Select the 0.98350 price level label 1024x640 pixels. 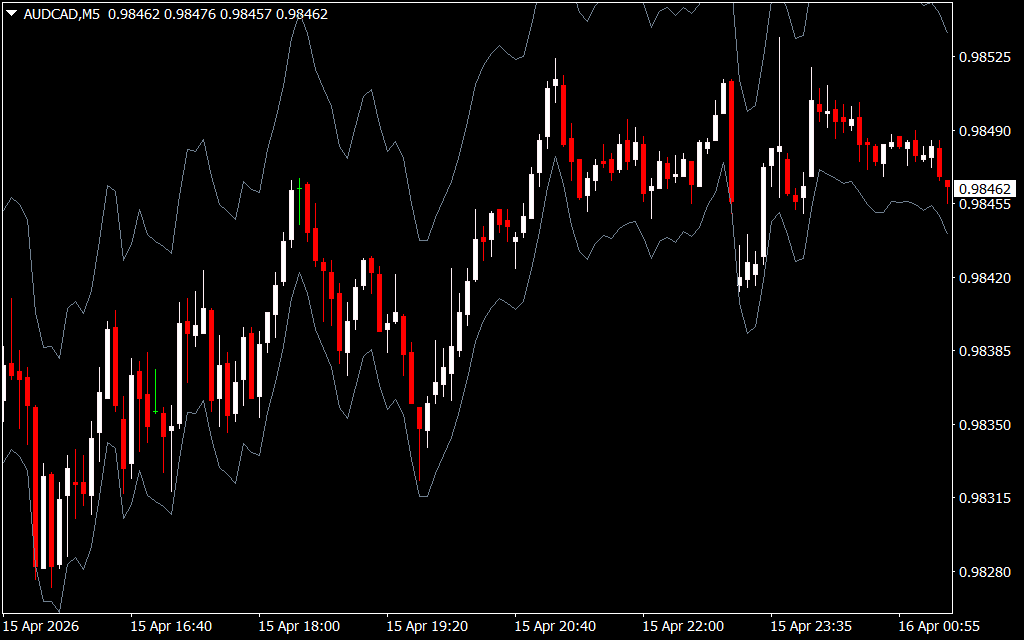pyautogui.click(x=985, y=425)
